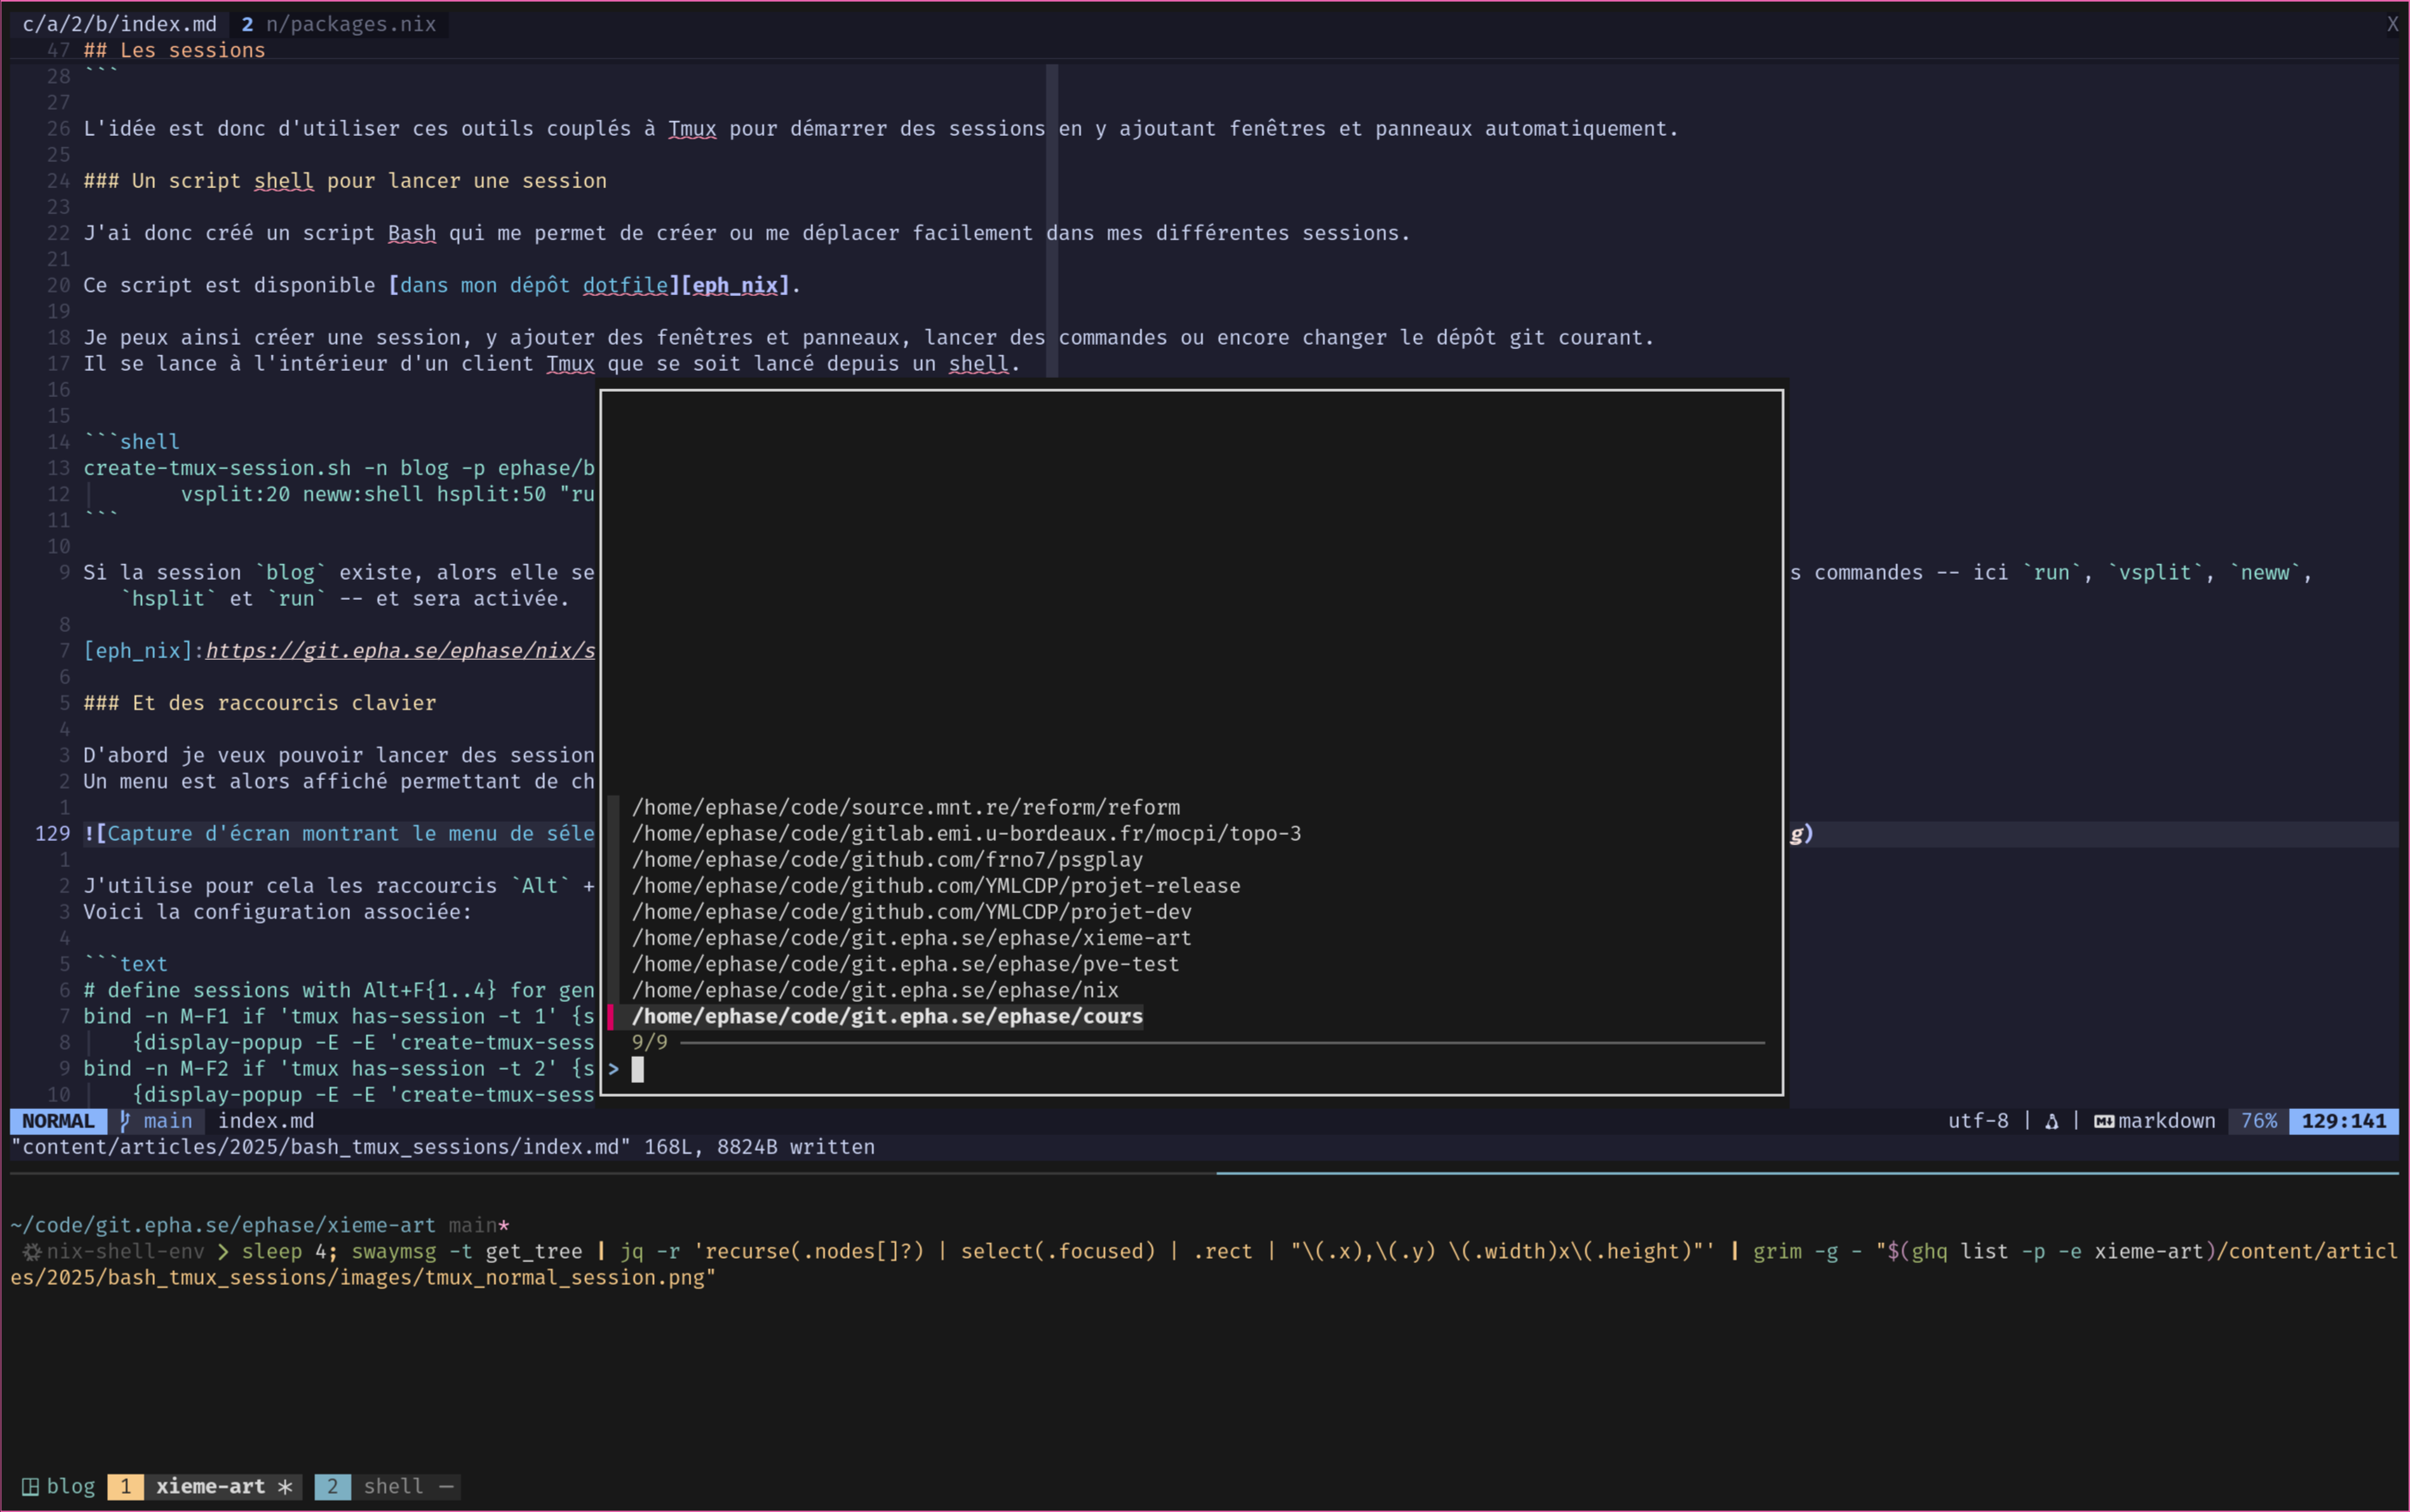
Task: Click the '# define sessions with Alt+F' comment line
Action: pos(339,989)
